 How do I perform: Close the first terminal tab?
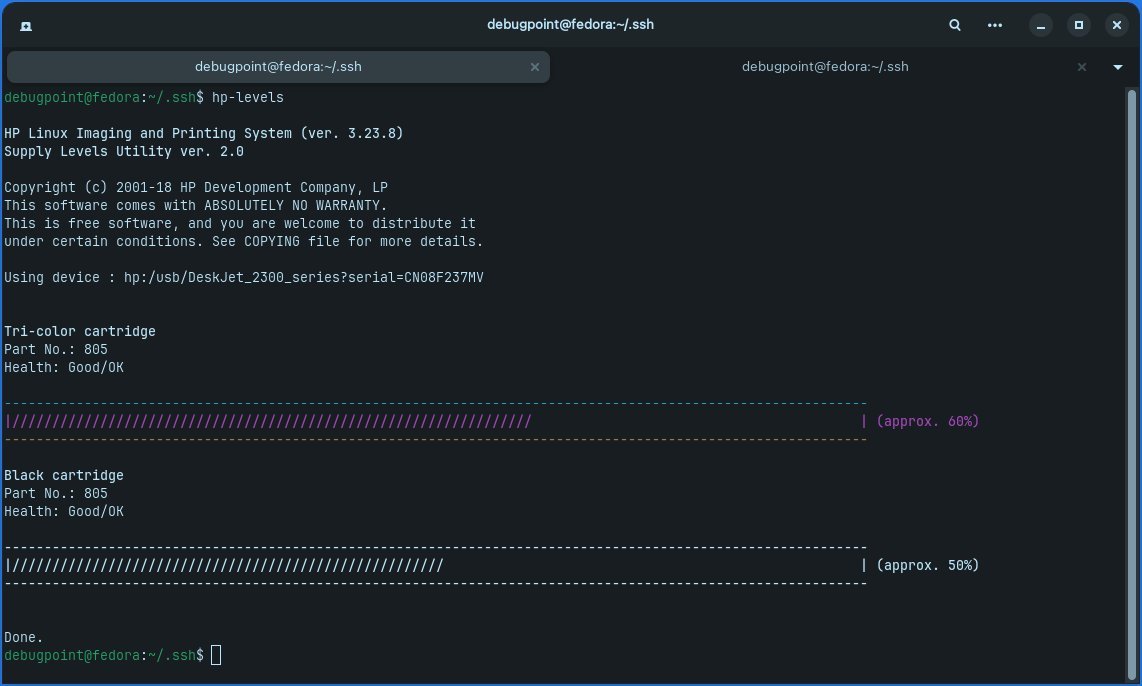(x=535, y=67)
